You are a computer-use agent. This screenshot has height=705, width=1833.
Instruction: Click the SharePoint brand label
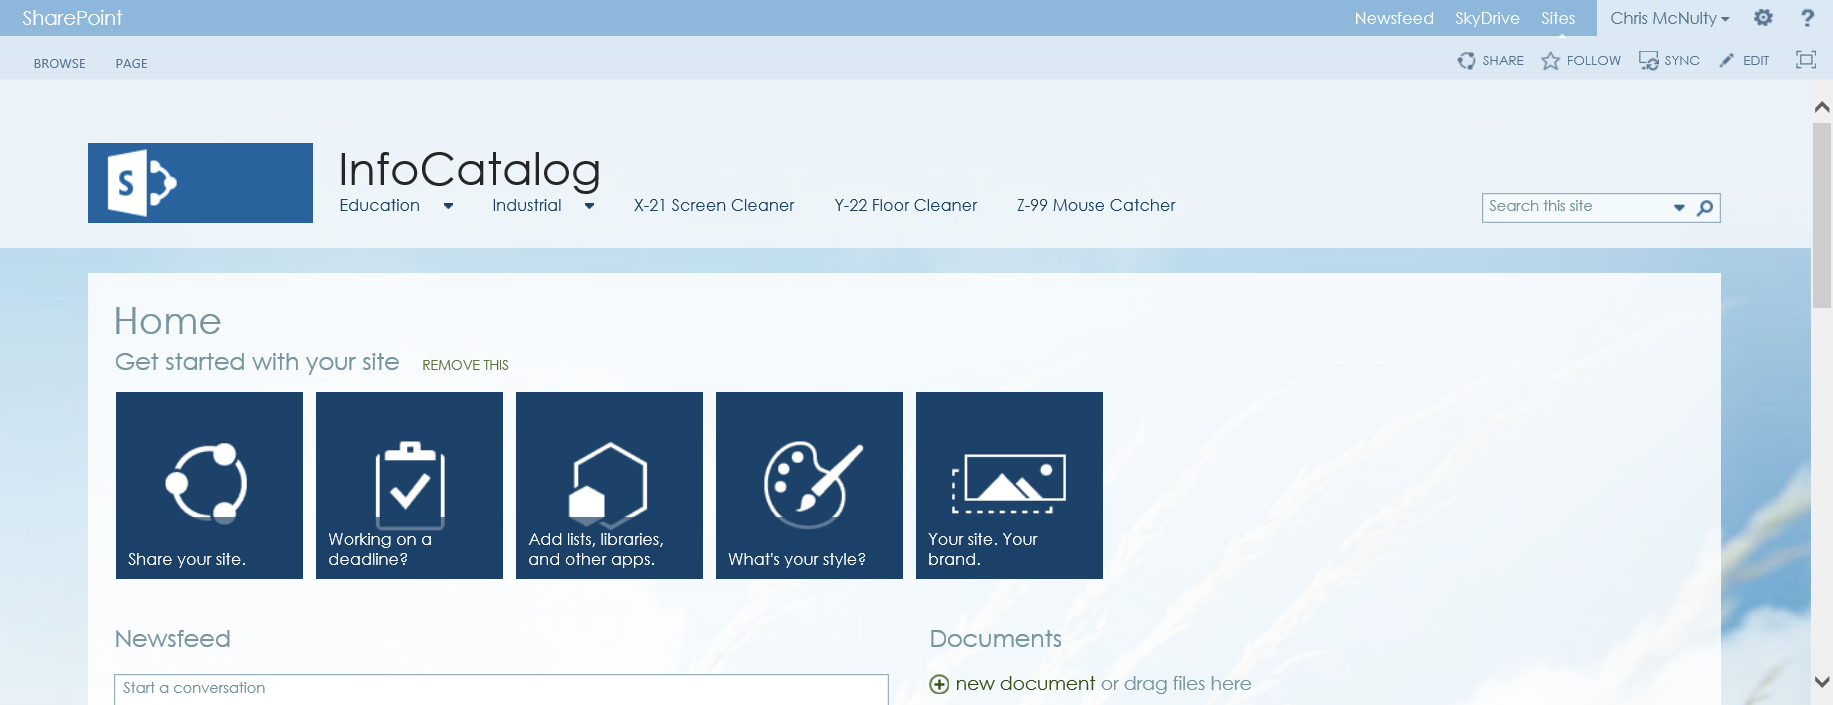point(72,18)
